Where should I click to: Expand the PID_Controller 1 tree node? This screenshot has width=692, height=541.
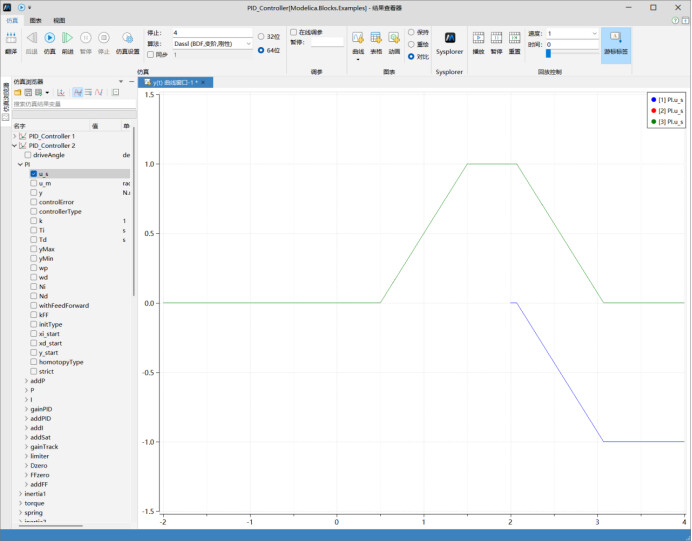tap(15, 136)
